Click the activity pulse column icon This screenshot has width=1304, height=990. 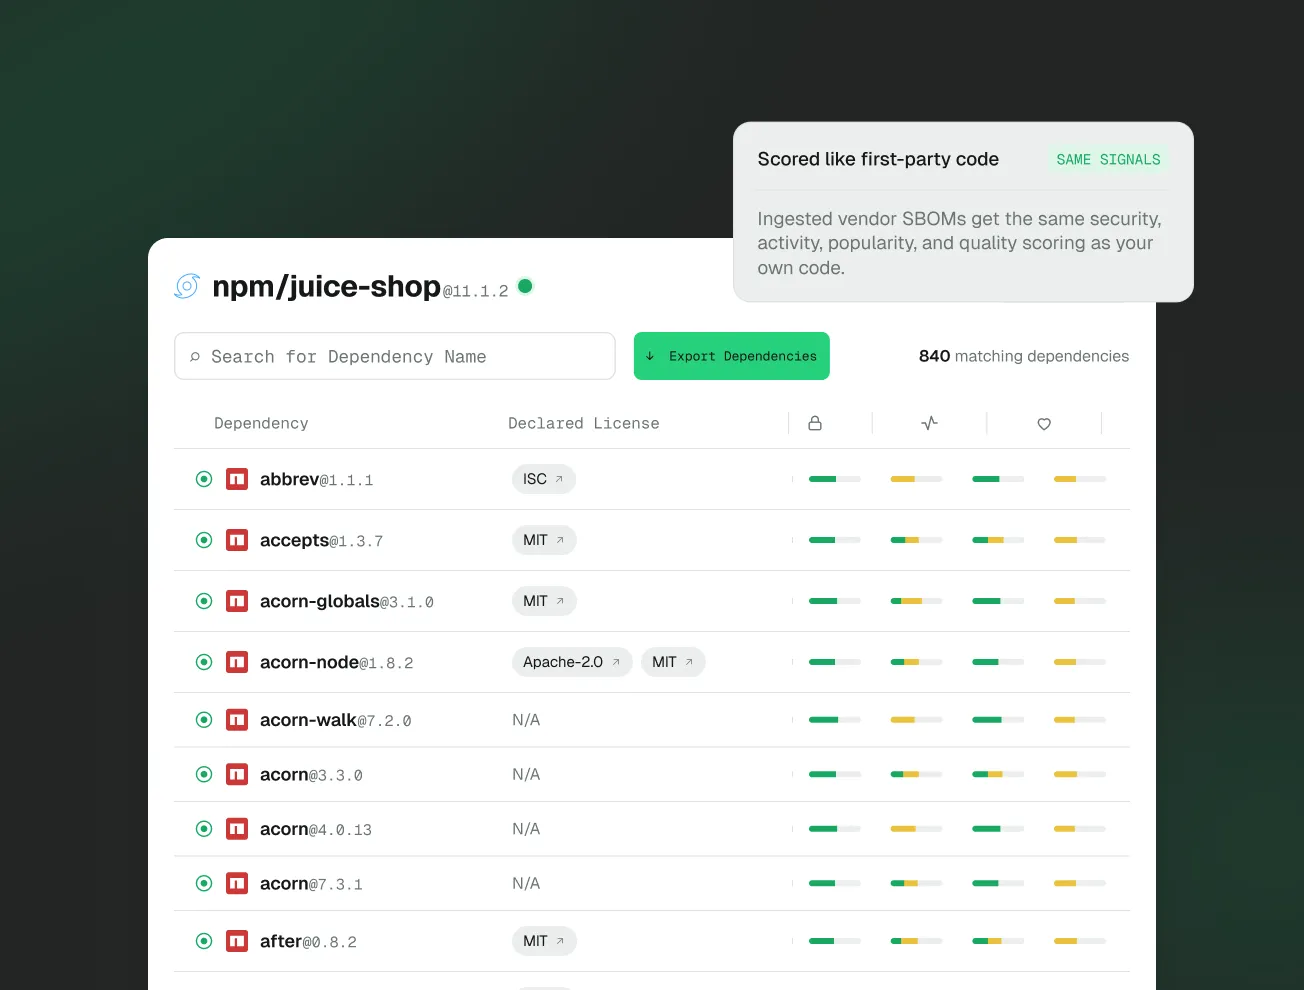[x=930, y=423]
